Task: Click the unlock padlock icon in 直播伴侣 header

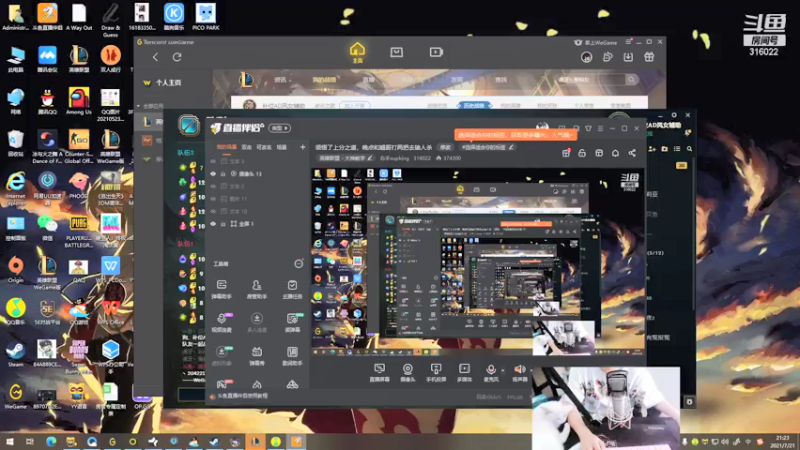Action: (582, 153)
